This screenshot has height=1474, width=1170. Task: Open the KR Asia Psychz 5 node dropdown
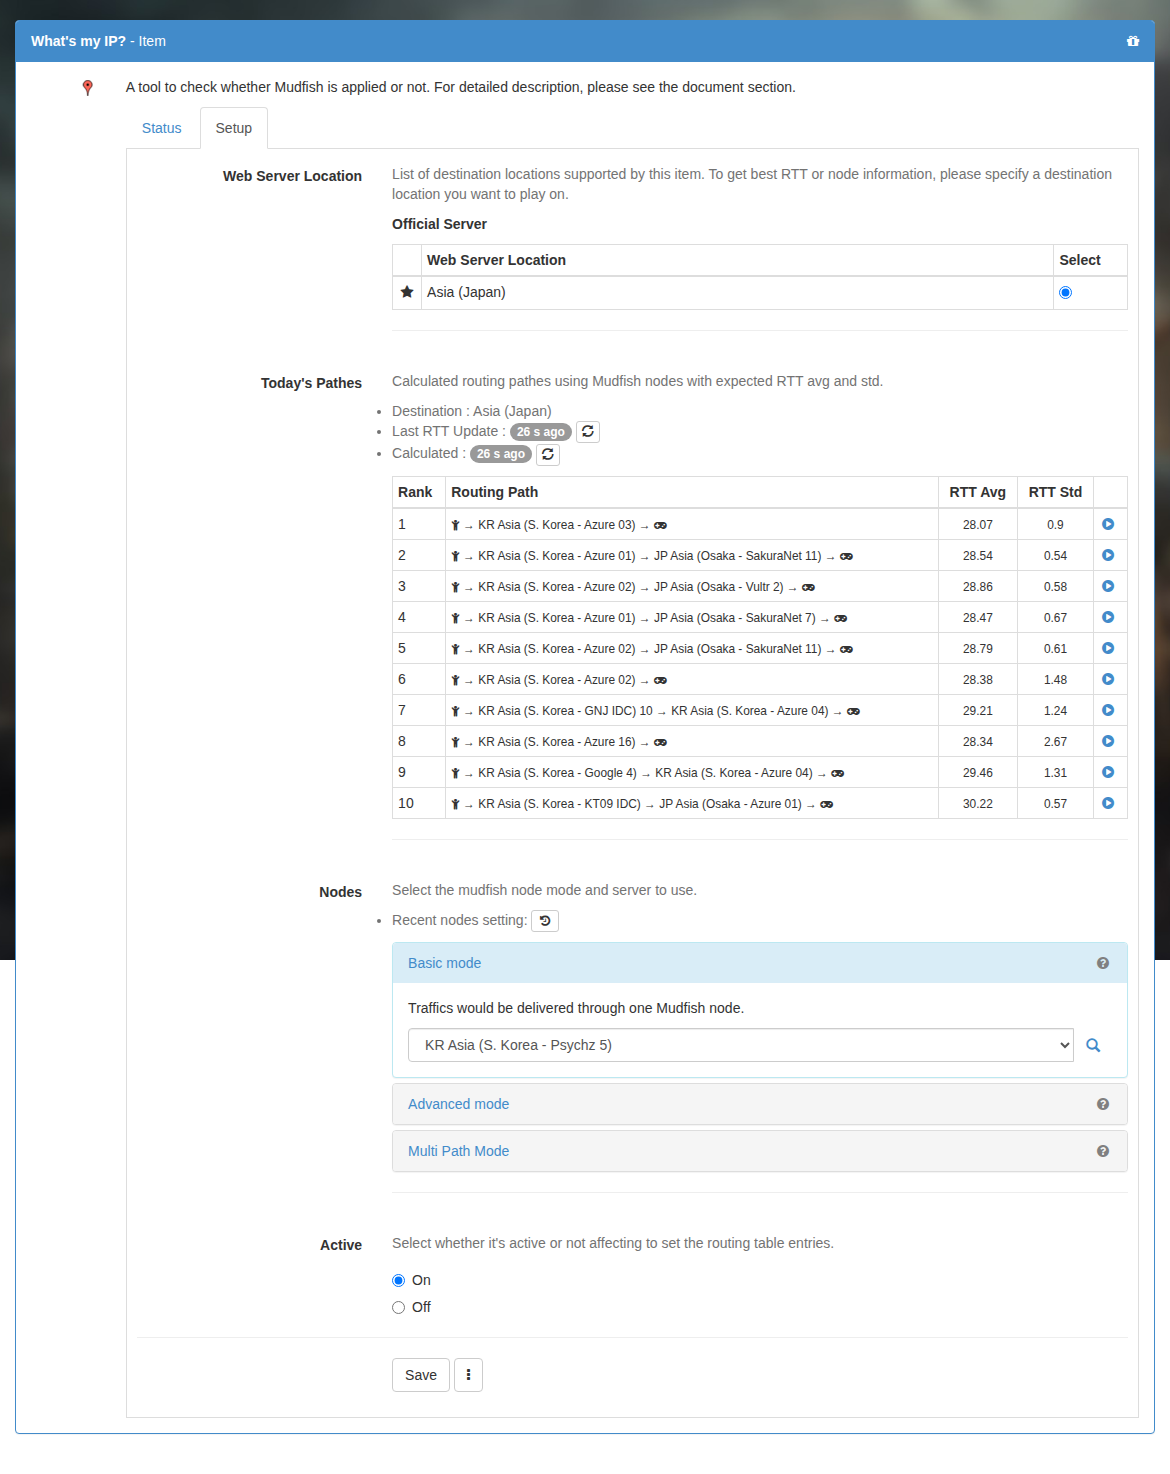coord(741,1045)
